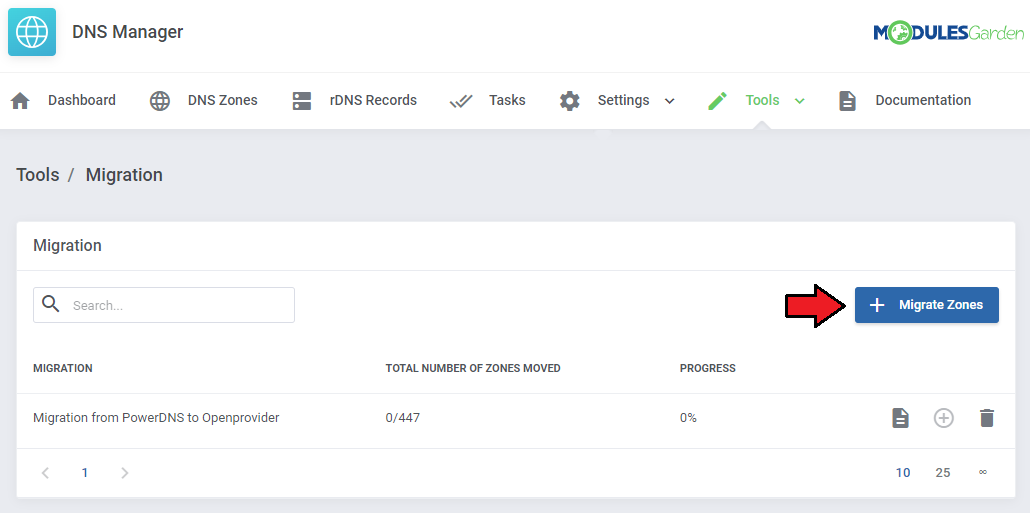Viewport: 1030px width, 513px height.
Task: Click 'Migration from PowerDNS to Openprovider' text
Action: click(156, 418)
